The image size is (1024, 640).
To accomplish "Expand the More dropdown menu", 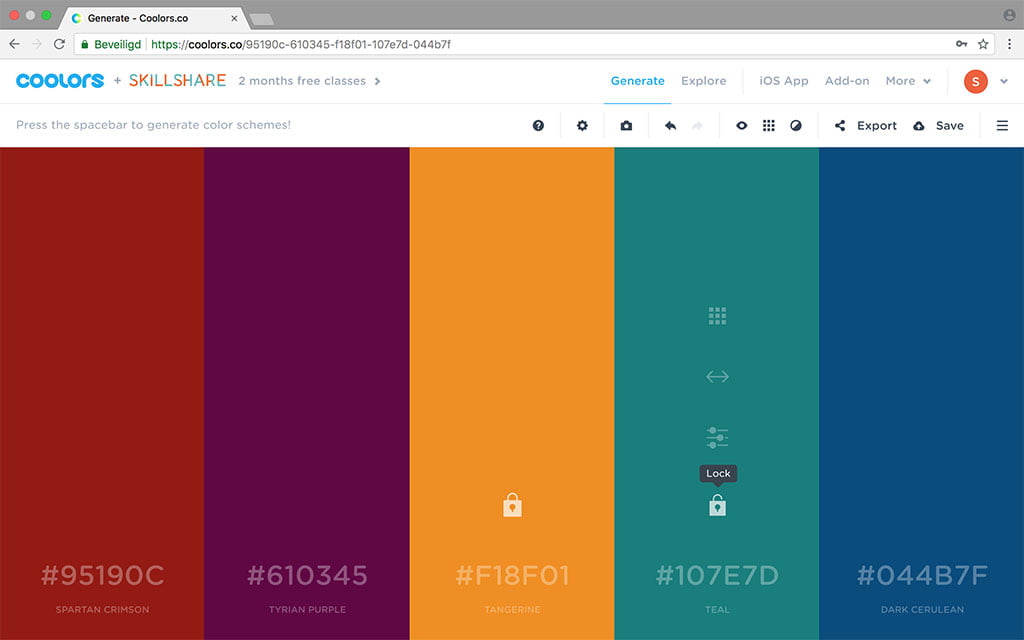I will point(908,81).
